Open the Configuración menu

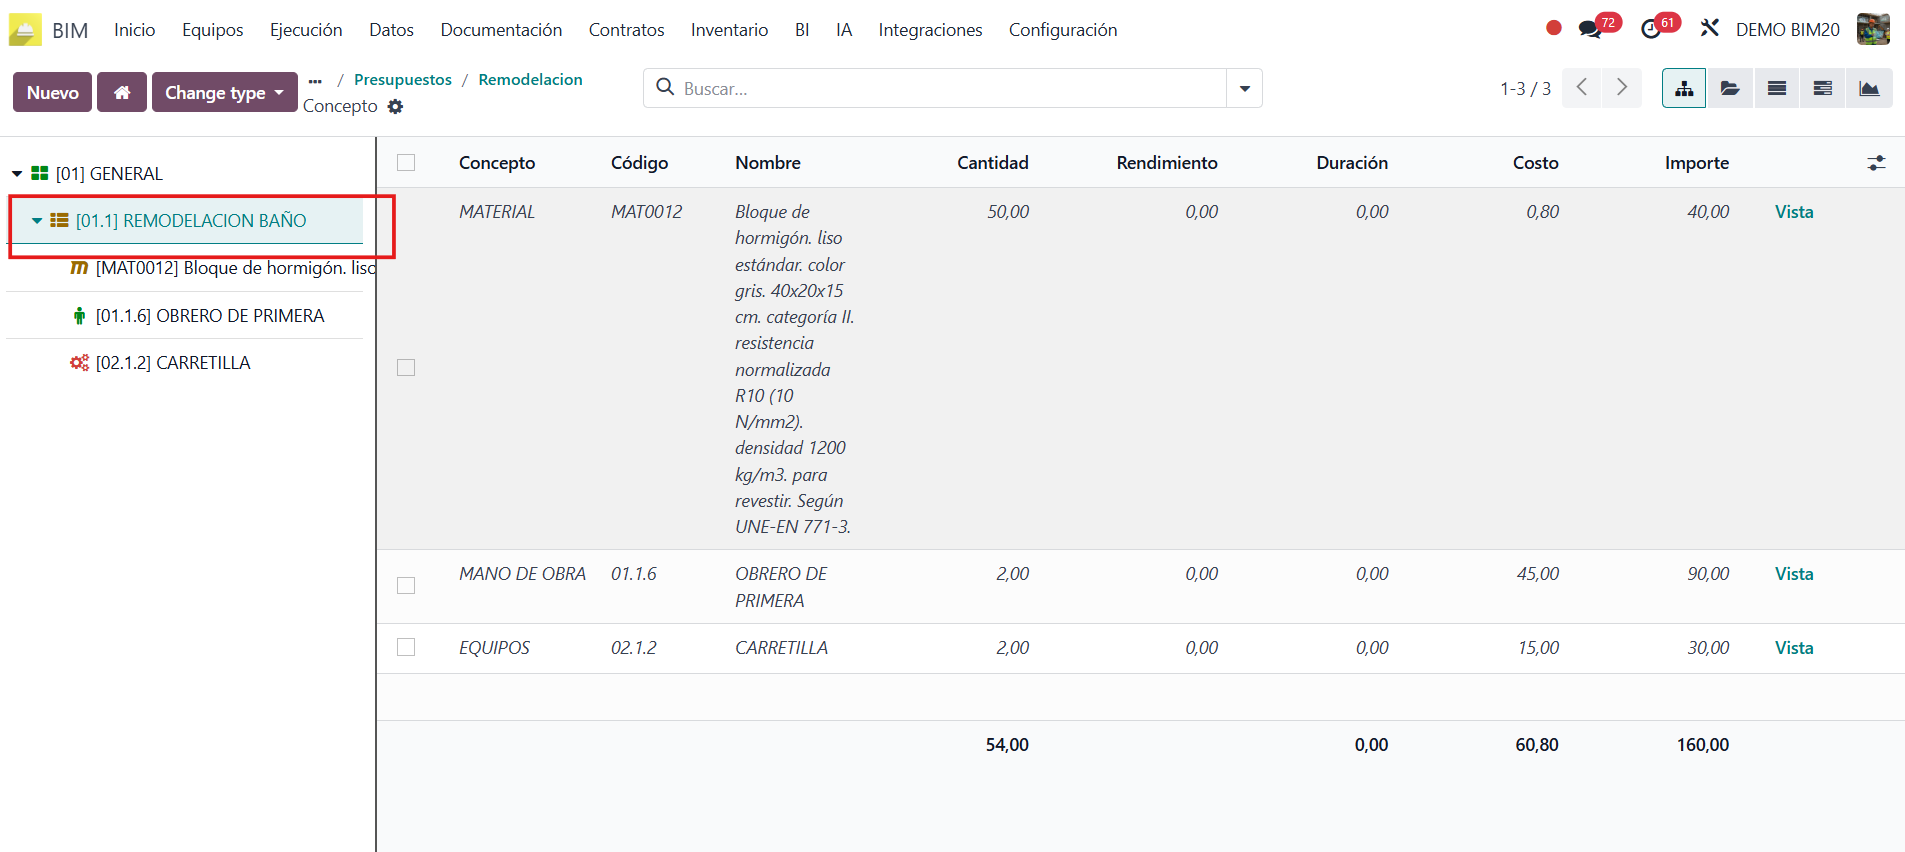pyautogui.click(x=1062, y=30)
